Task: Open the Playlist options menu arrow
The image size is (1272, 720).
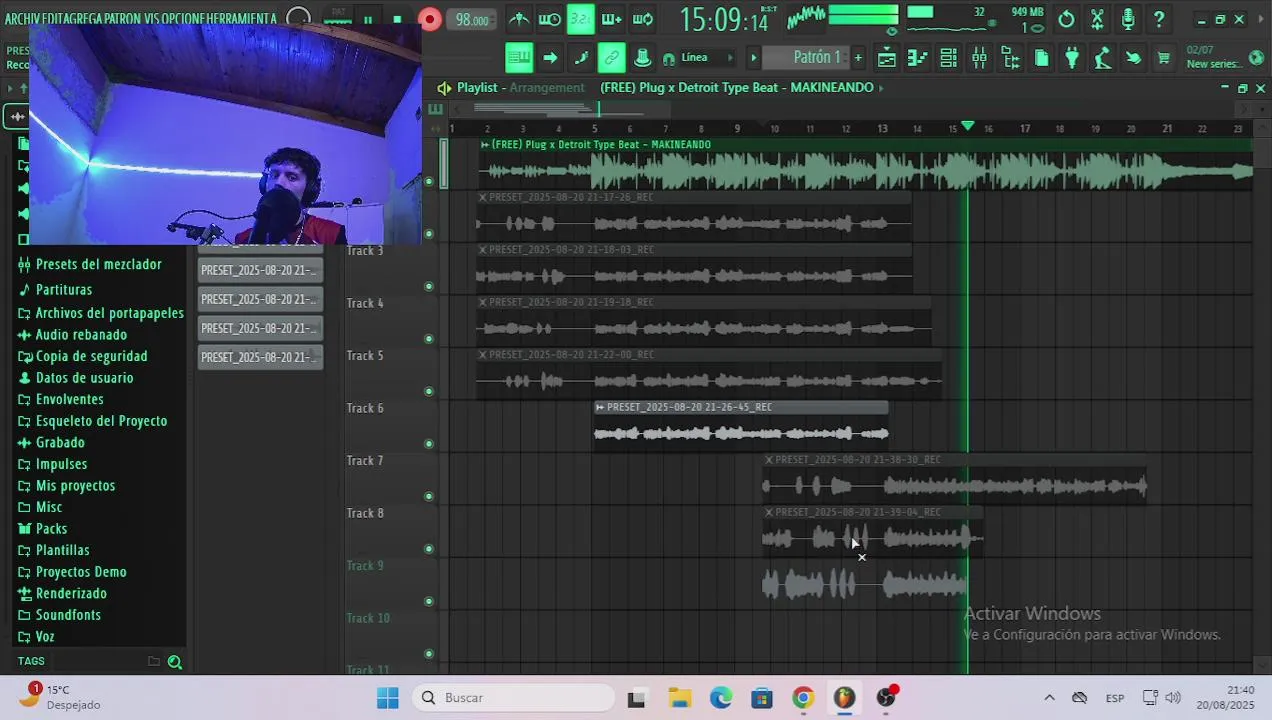Action: (444, 88)
